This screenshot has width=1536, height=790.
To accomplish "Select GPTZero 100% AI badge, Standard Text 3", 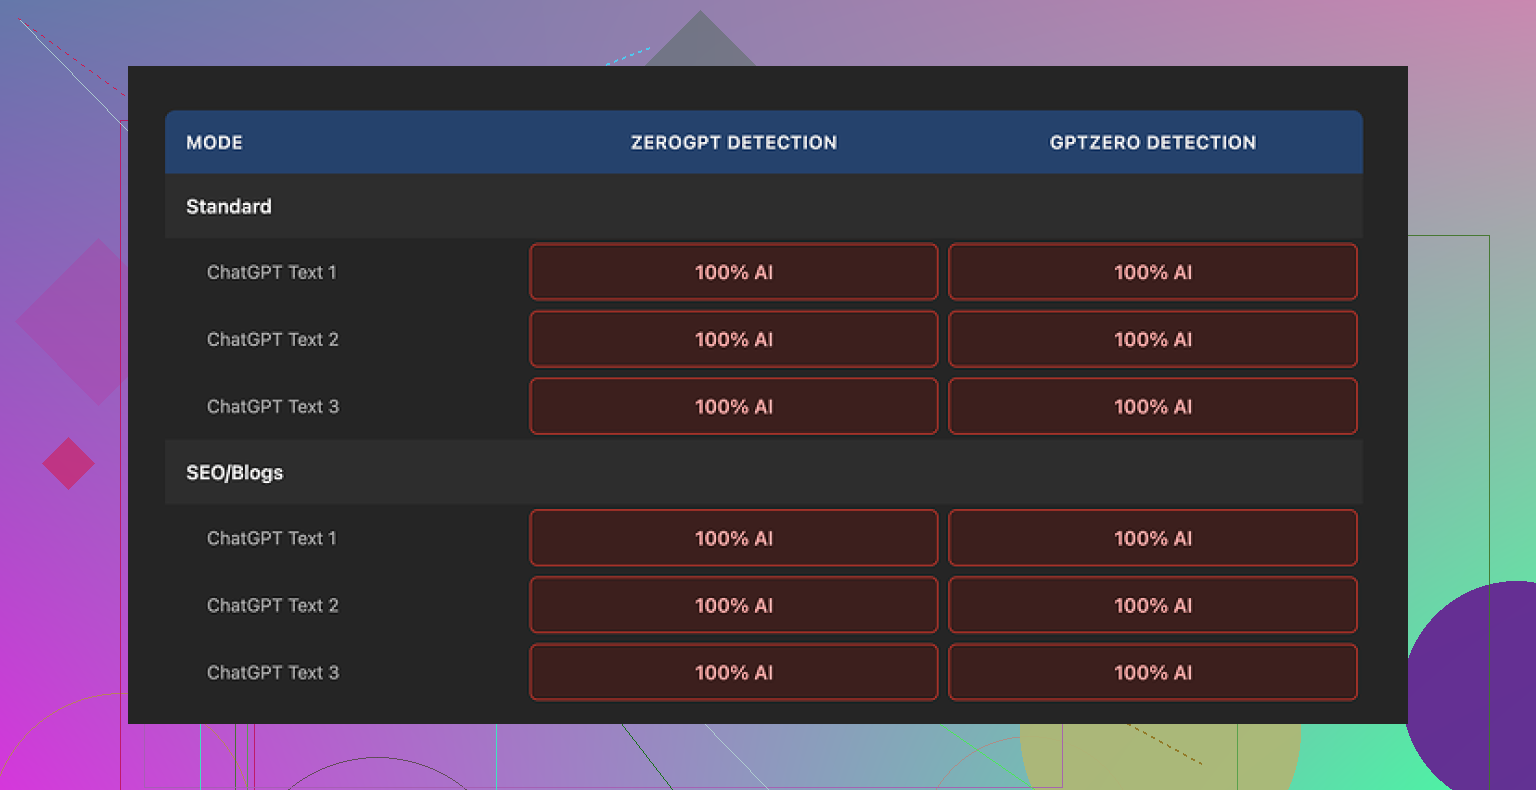I will (1152, 407).
